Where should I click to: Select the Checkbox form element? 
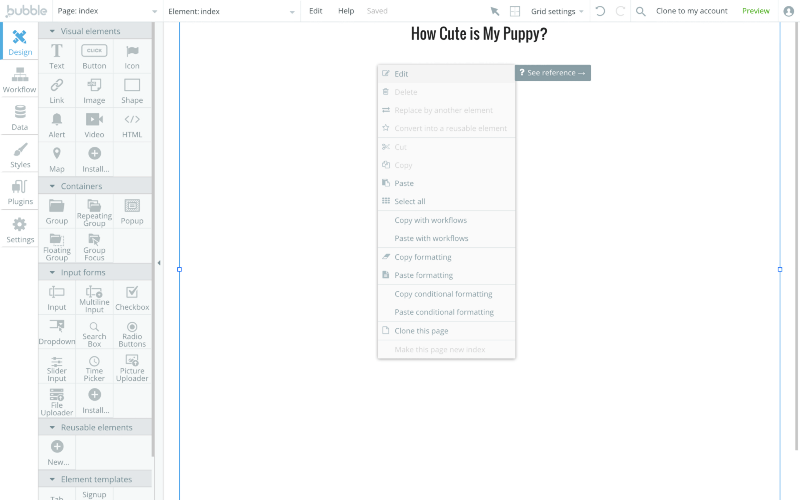click(x=132, y=298)
